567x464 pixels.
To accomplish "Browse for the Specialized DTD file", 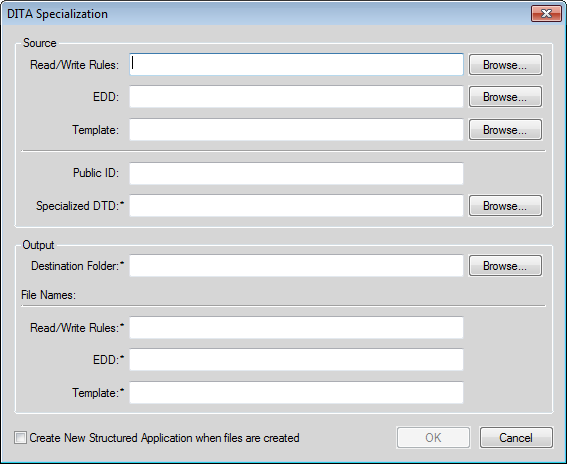I will click(x=505, y=205).
